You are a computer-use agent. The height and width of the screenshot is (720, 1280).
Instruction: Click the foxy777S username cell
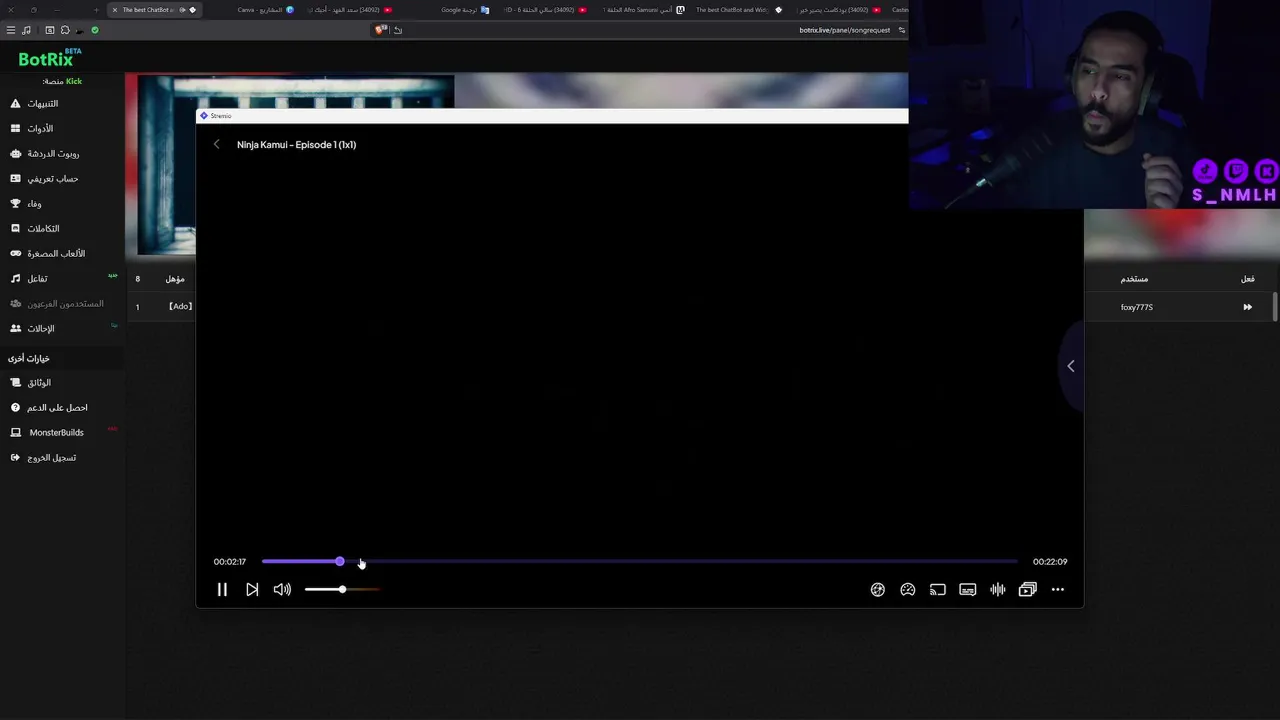tap(1137, 307)
